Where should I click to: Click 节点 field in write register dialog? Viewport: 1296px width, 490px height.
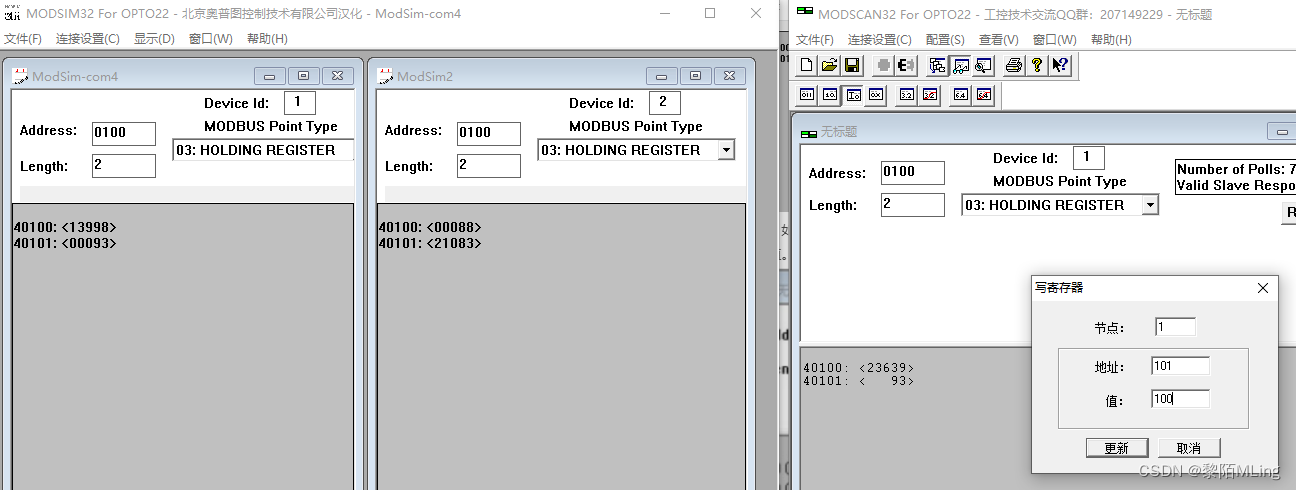1174,327
